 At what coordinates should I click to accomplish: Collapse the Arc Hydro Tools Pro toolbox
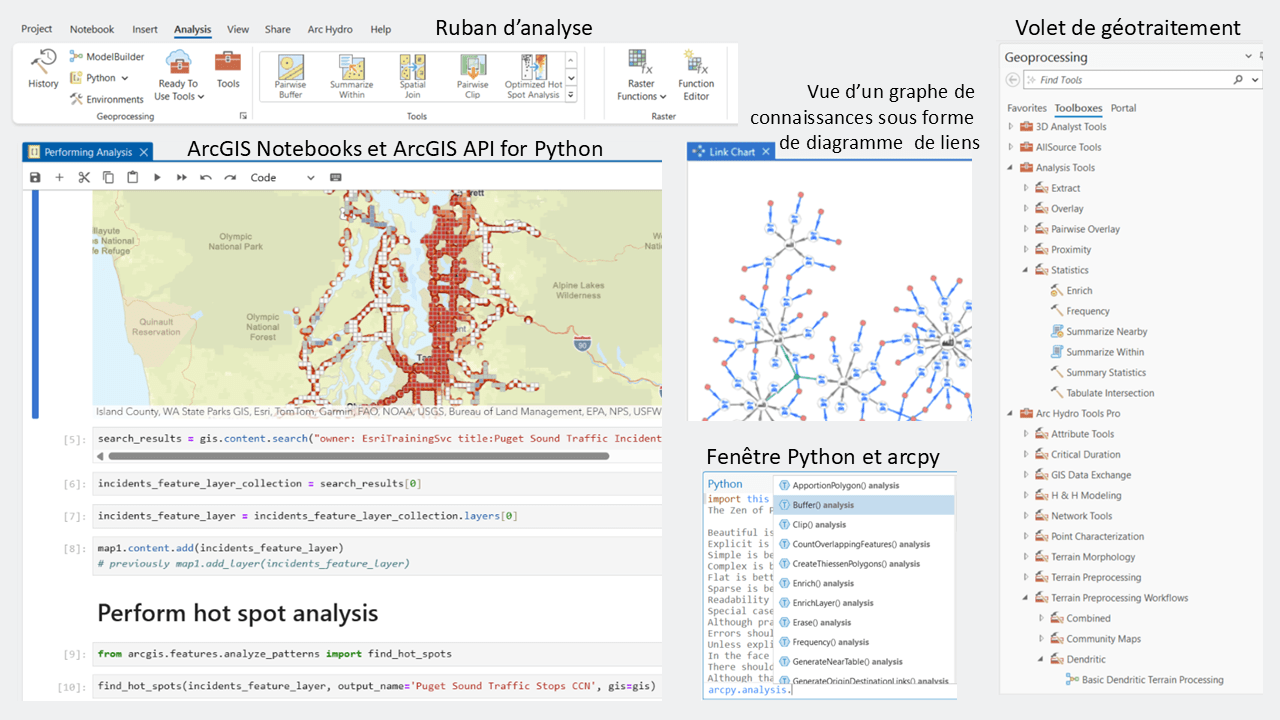[1011, 413]
